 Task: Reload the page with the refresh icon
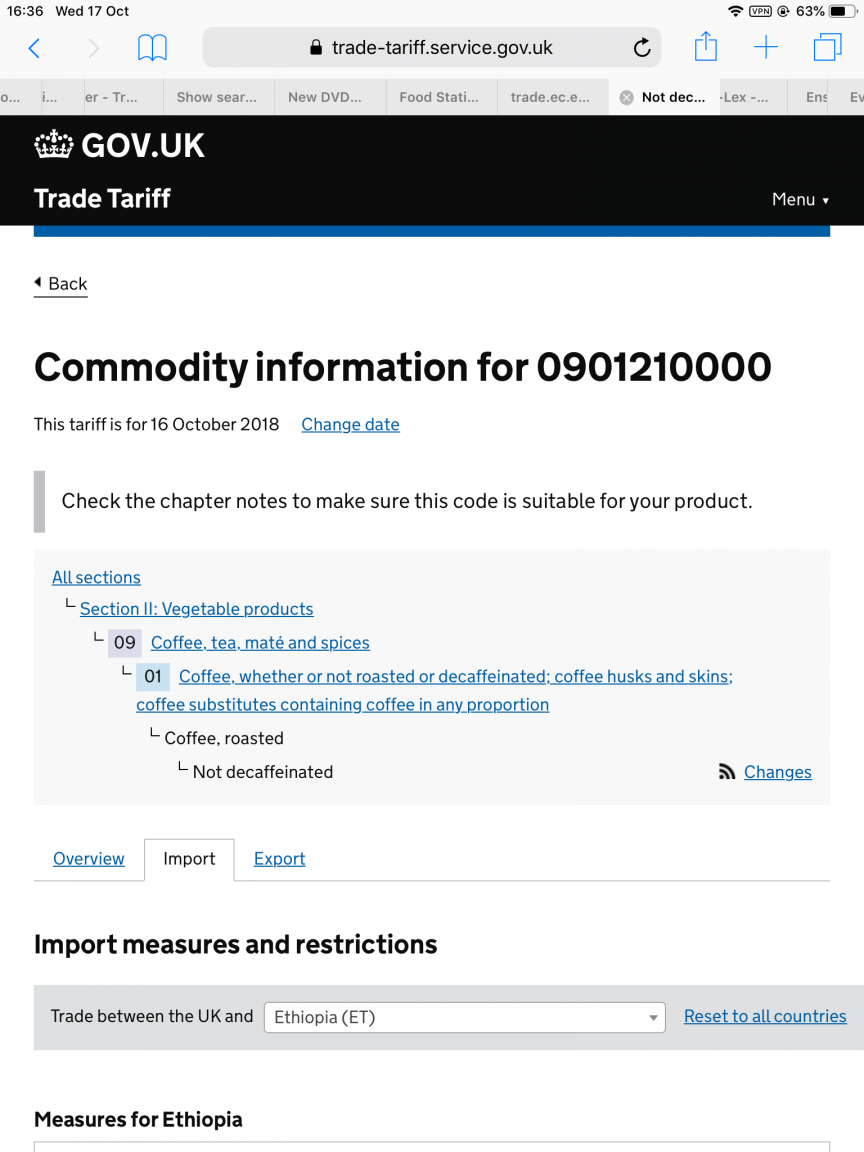click(641, 48)
